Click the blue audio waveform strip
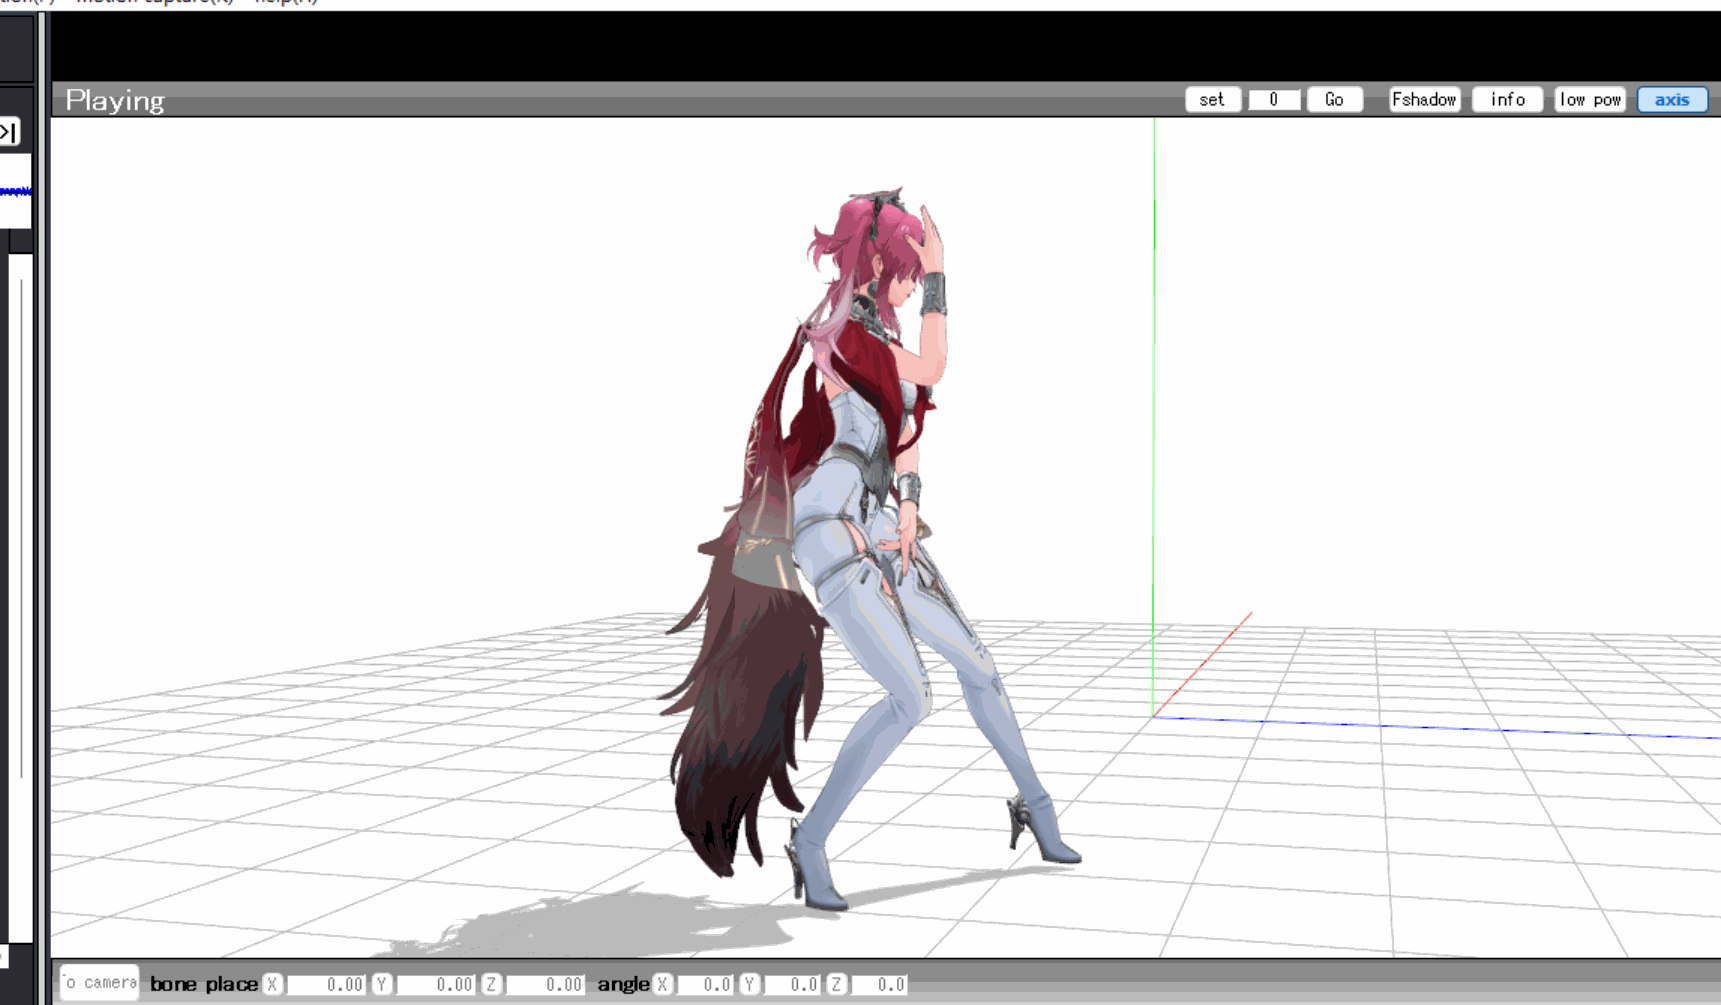The width and height of the screenshot is (1721, 1005). click(x=15, y=191)
